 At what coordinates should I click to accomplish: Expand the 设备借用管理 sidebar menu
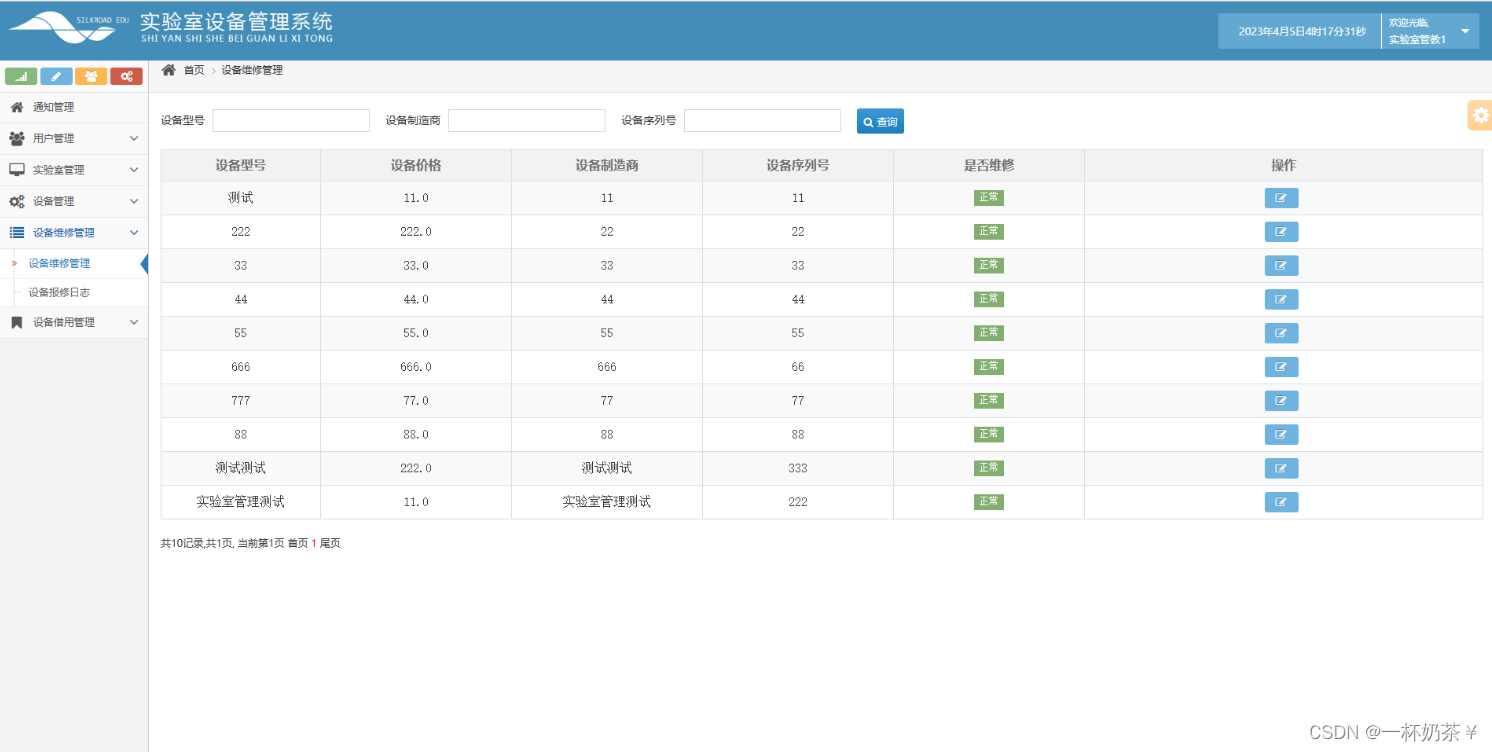(x=74, y=323)
